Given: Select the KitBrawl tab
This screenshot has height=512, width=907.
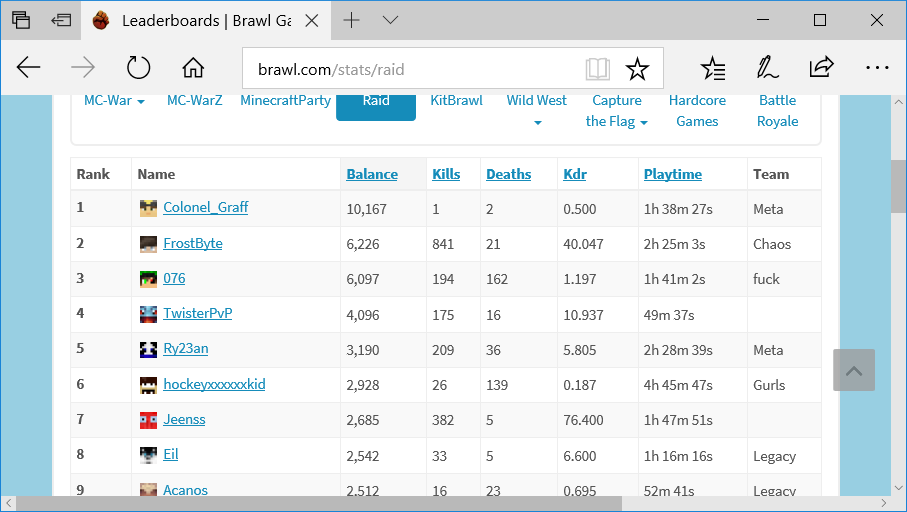Looking at the screenshot, I should tap(456, 100).
